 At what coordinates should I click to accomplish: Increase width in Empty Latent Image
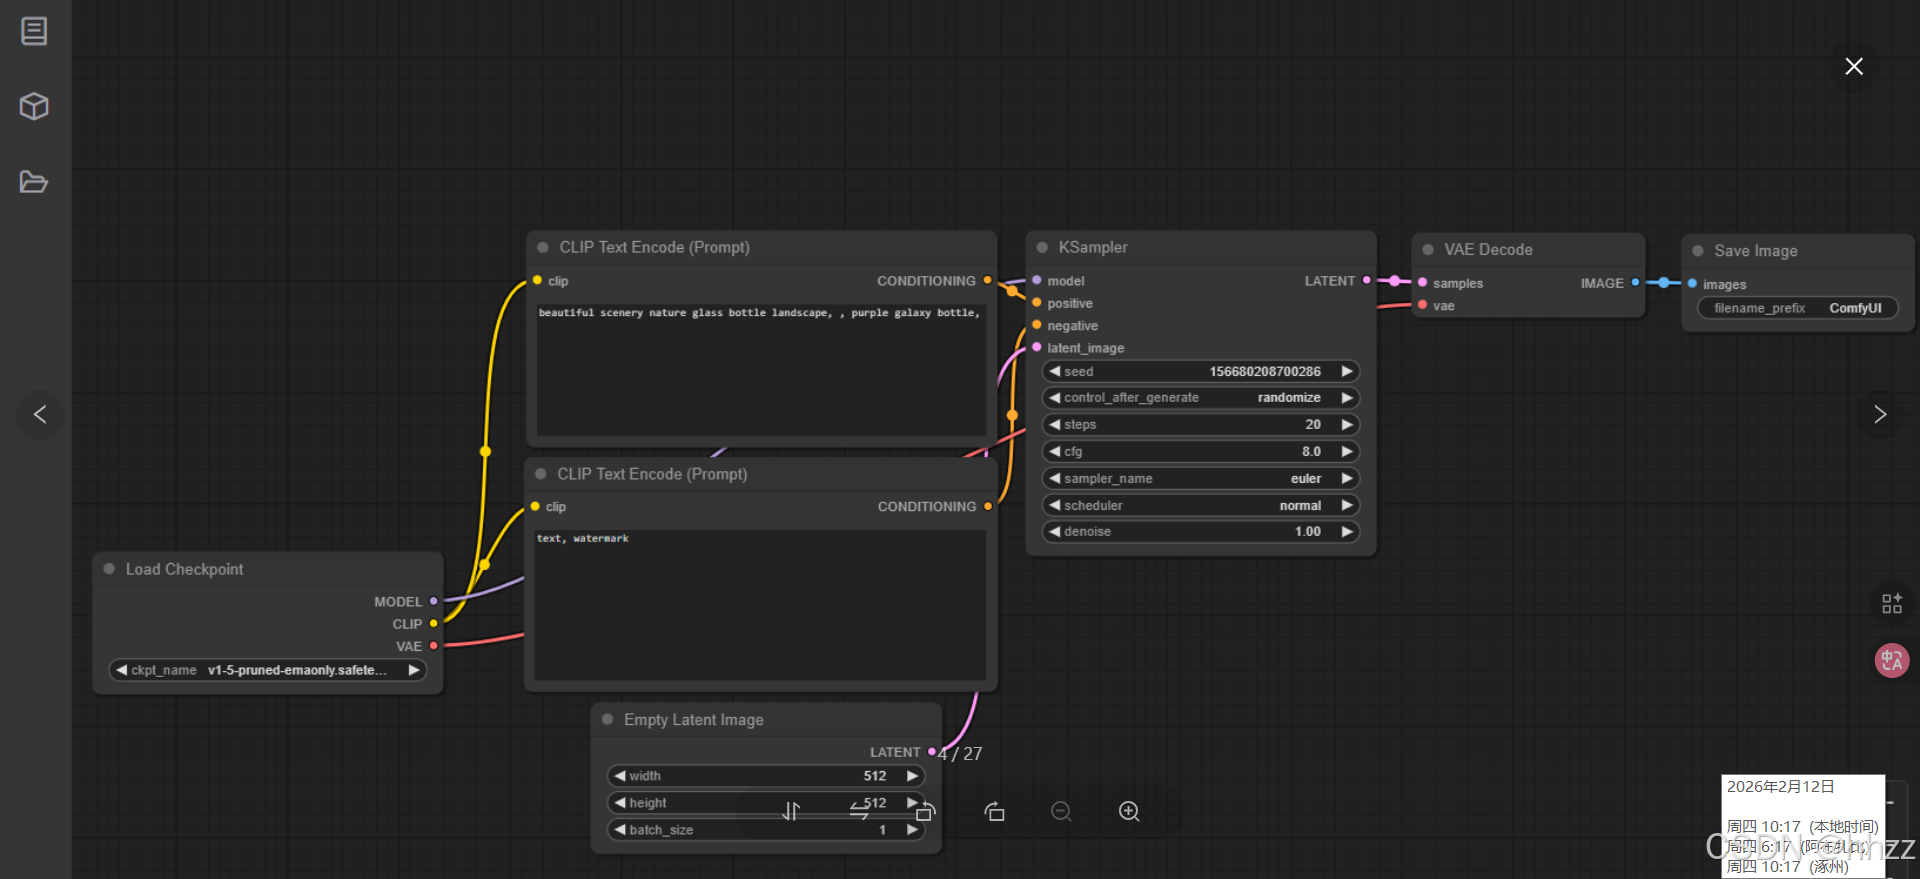pyautogui.click(x=912, y=776)
